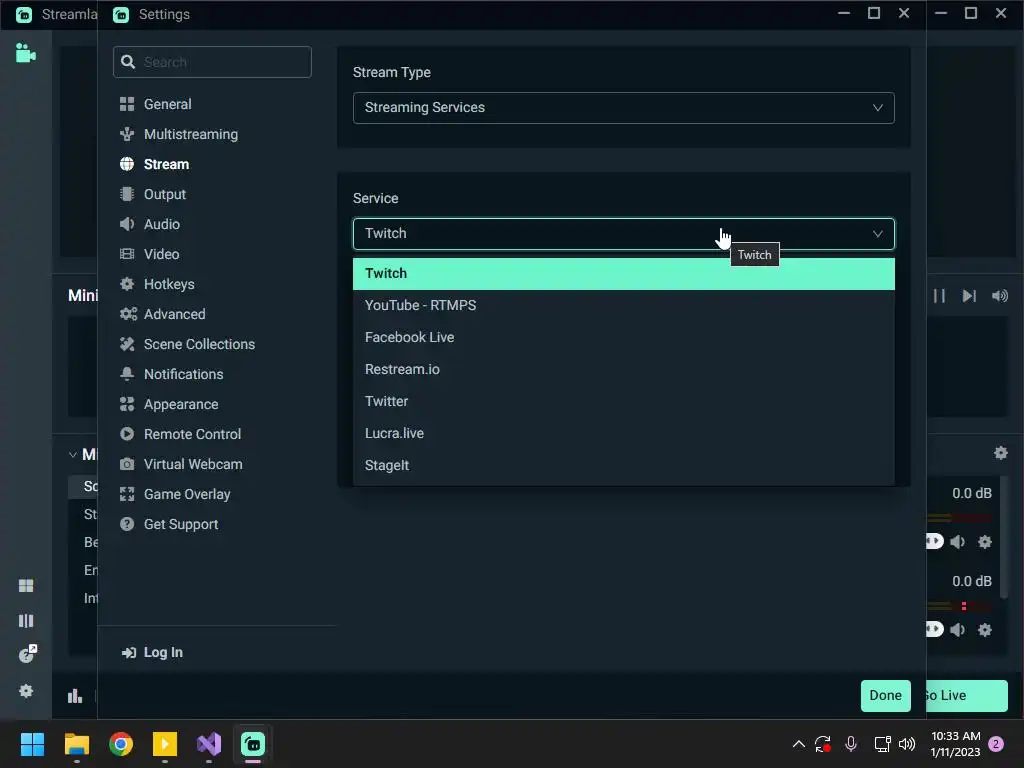Choose Restream.io service
This screenshot has height=768, width=1024.
(x=624, y=370)
